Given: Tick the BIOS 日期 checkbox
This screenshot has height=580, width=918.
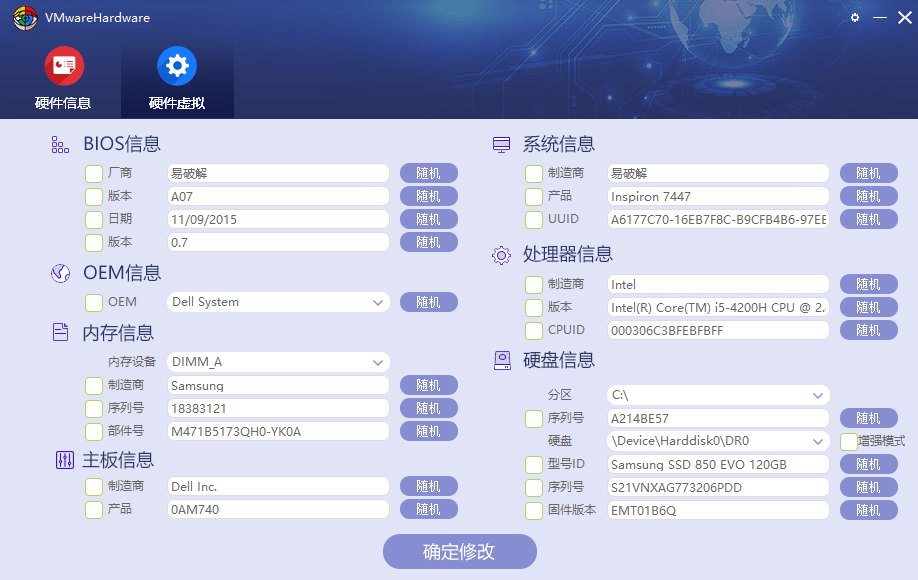Looking at the screenshot, I should (94, 219).
